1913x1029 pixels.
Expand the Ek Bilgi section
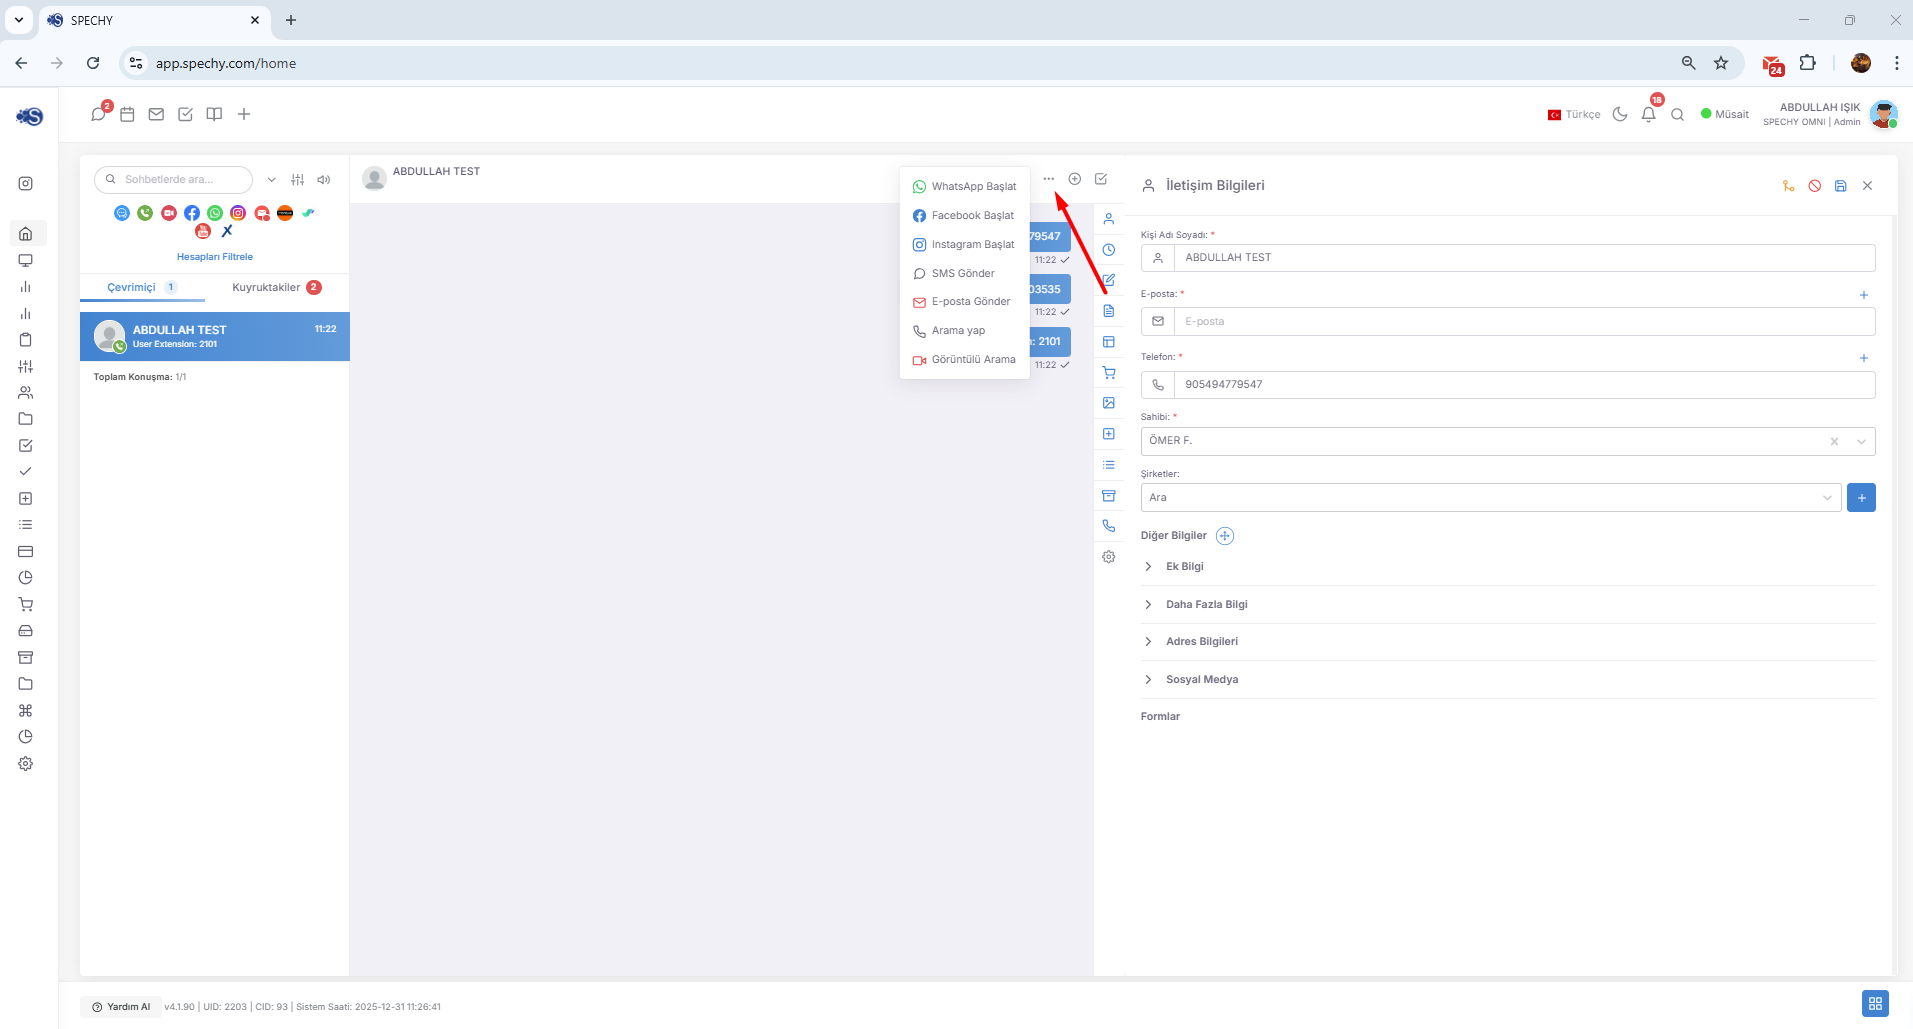(x=1508, y=567)
